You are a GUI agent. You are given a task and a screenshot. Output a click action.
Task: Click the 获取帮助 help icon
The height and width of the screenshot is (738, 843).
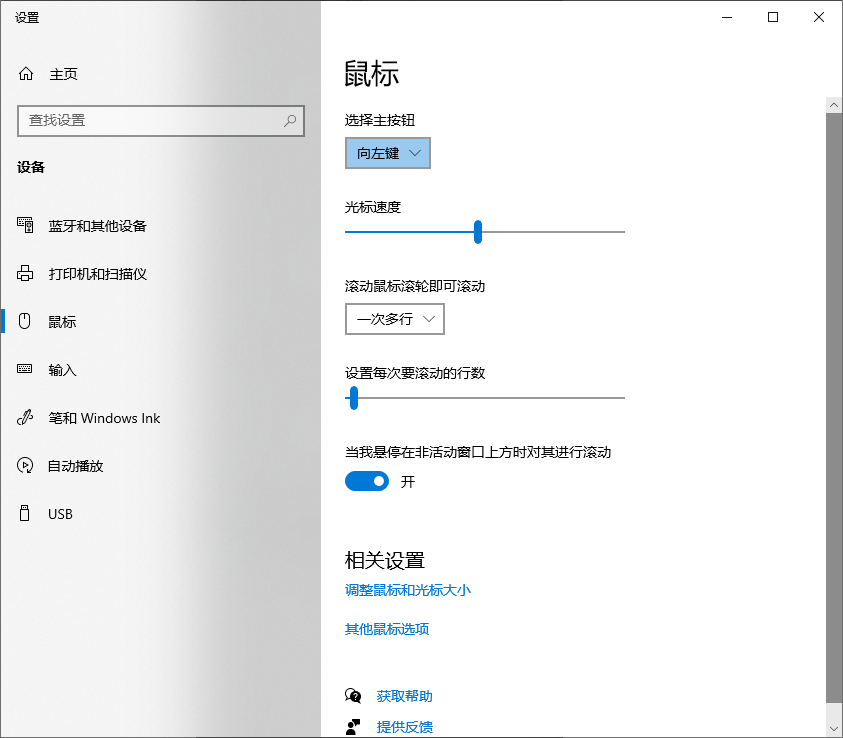pos(353,695)
